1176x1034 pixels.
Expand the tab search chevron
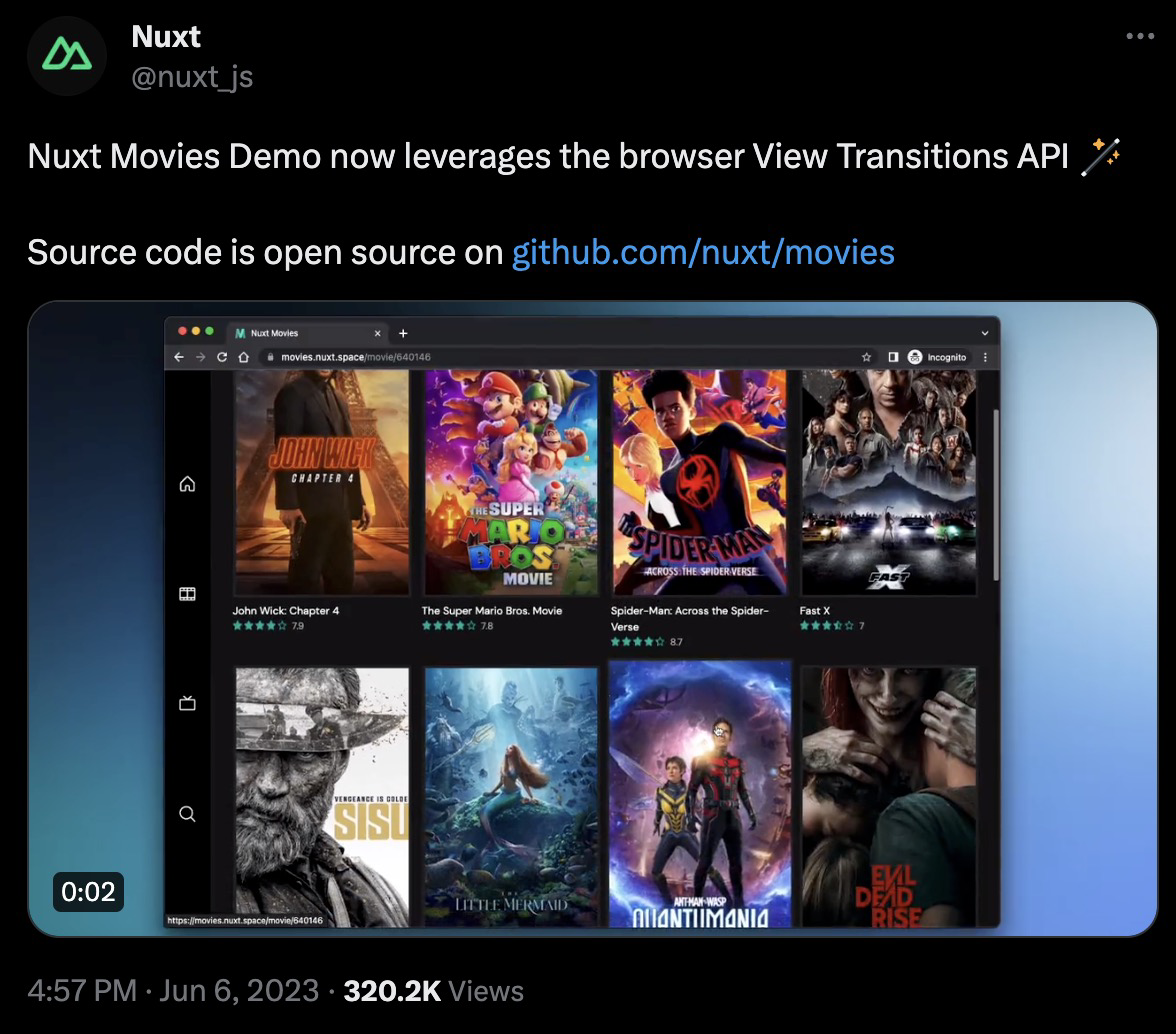click(x=985, y=333)
